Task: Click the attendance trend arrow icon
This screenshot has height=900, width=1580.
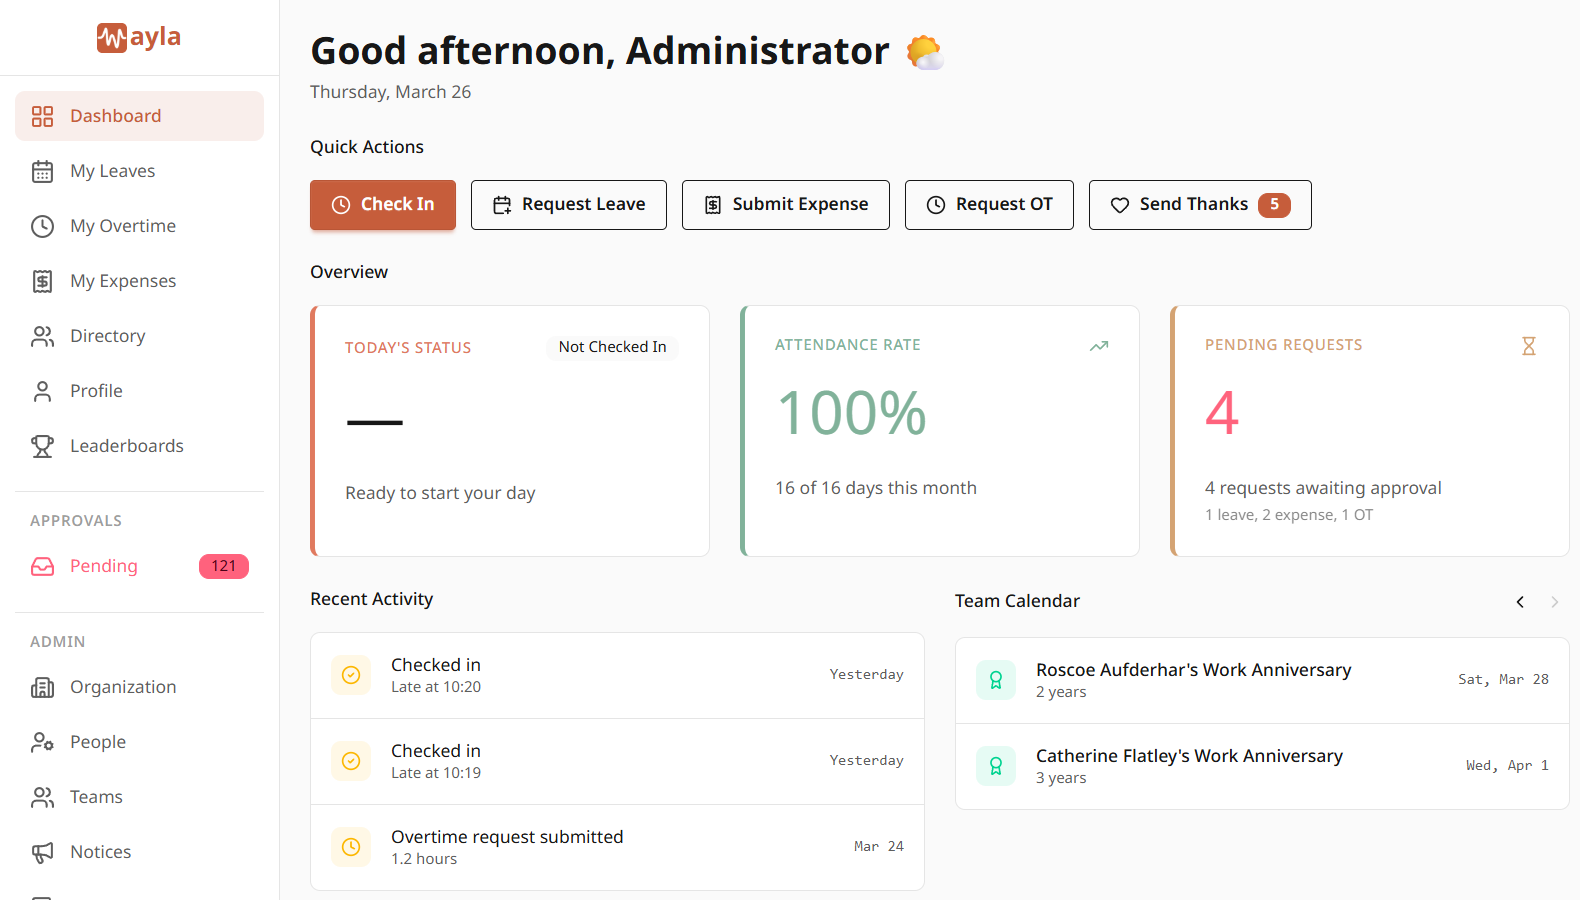Action: click(x=1099, y=346)
